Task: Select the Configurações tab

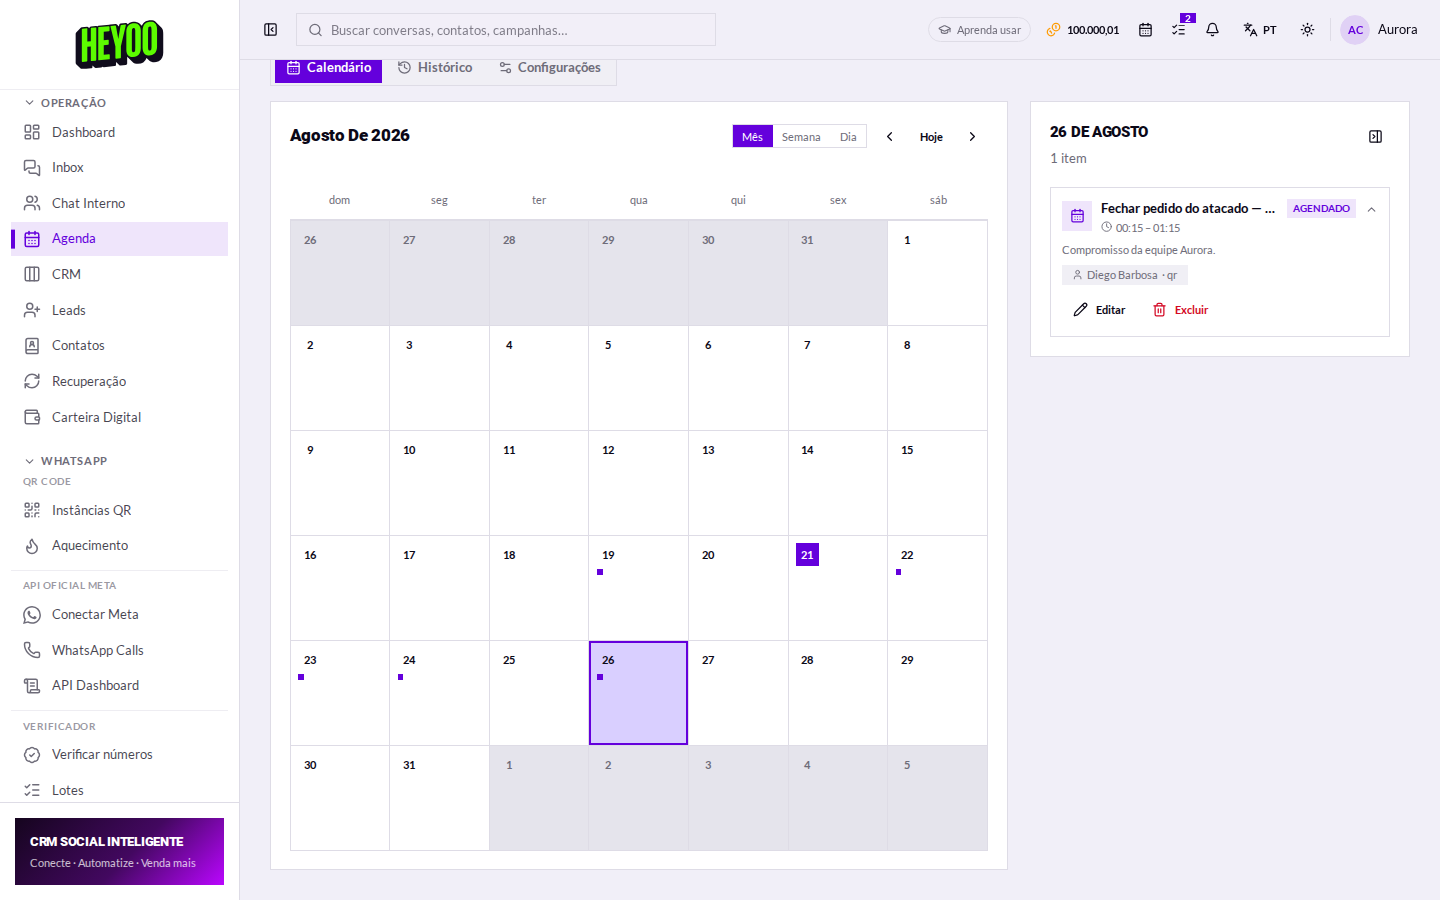Action: pos(550,68)
